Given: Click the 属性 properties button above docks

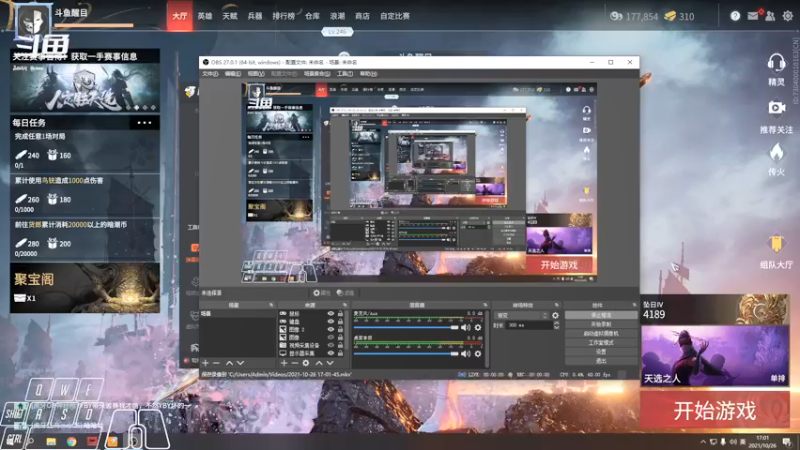Looking at the screenshot, I should coord(322,293).
